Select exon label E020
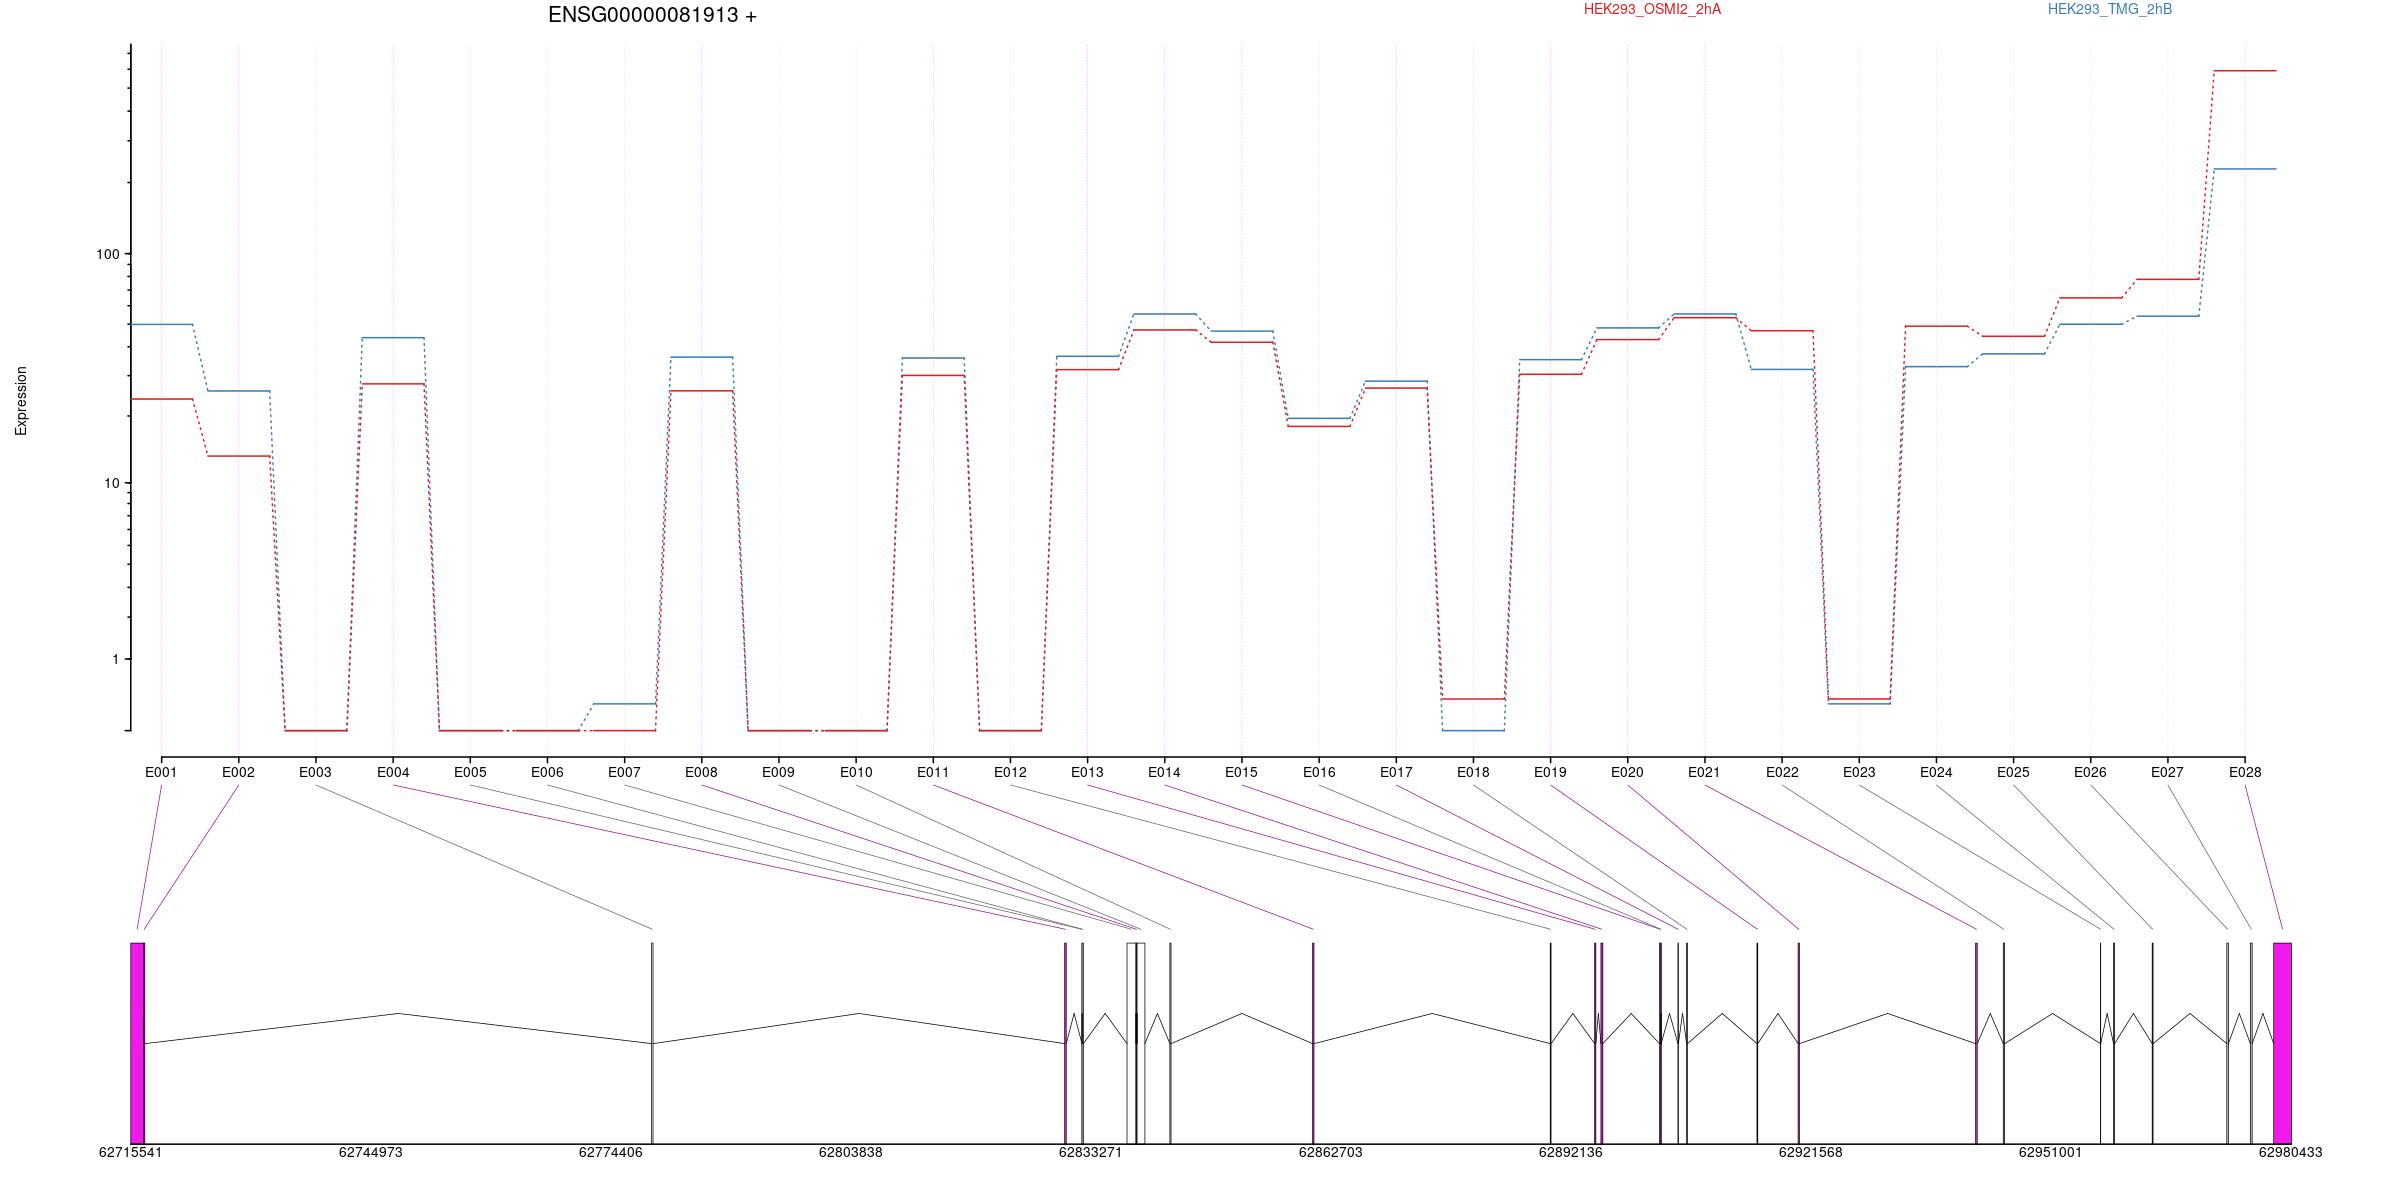2400x1200 pixels. (x=1627, y=772)
